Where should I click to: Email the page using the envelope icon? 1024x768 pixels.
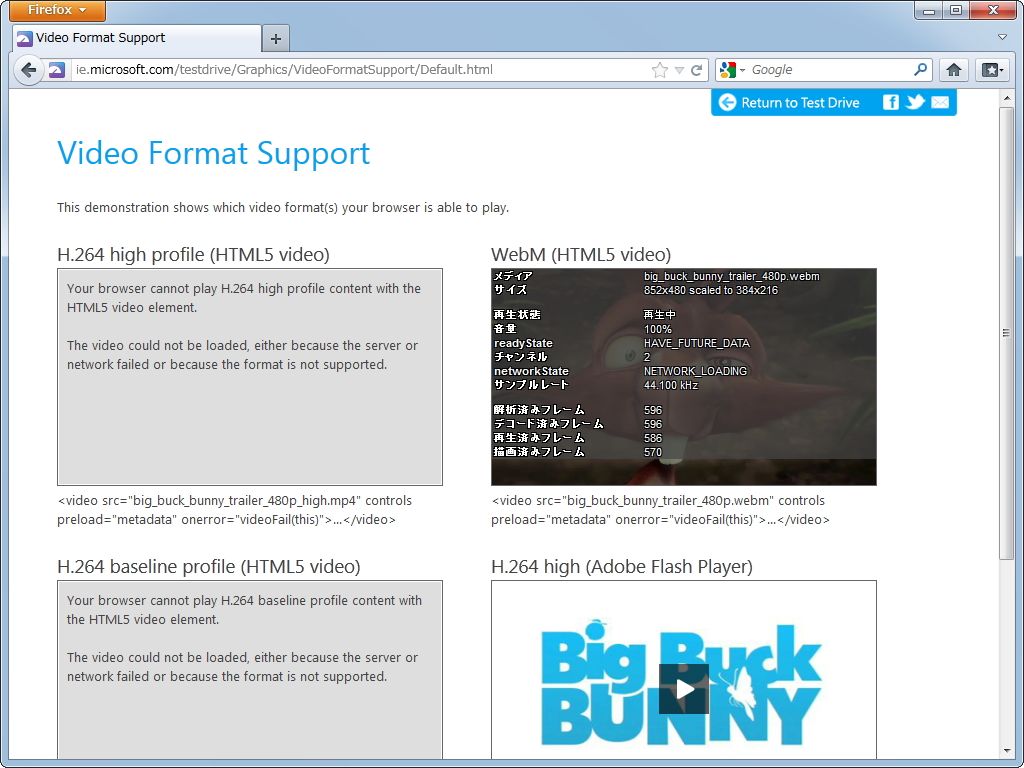[939, 102]
